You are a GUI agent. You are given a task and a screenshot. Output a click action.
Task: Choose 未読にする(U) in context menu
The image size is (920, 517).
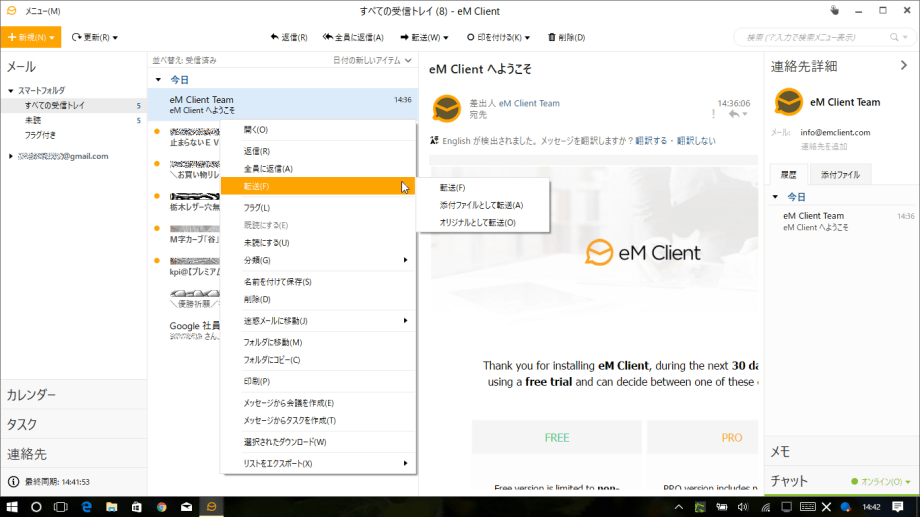click(318, 242)
